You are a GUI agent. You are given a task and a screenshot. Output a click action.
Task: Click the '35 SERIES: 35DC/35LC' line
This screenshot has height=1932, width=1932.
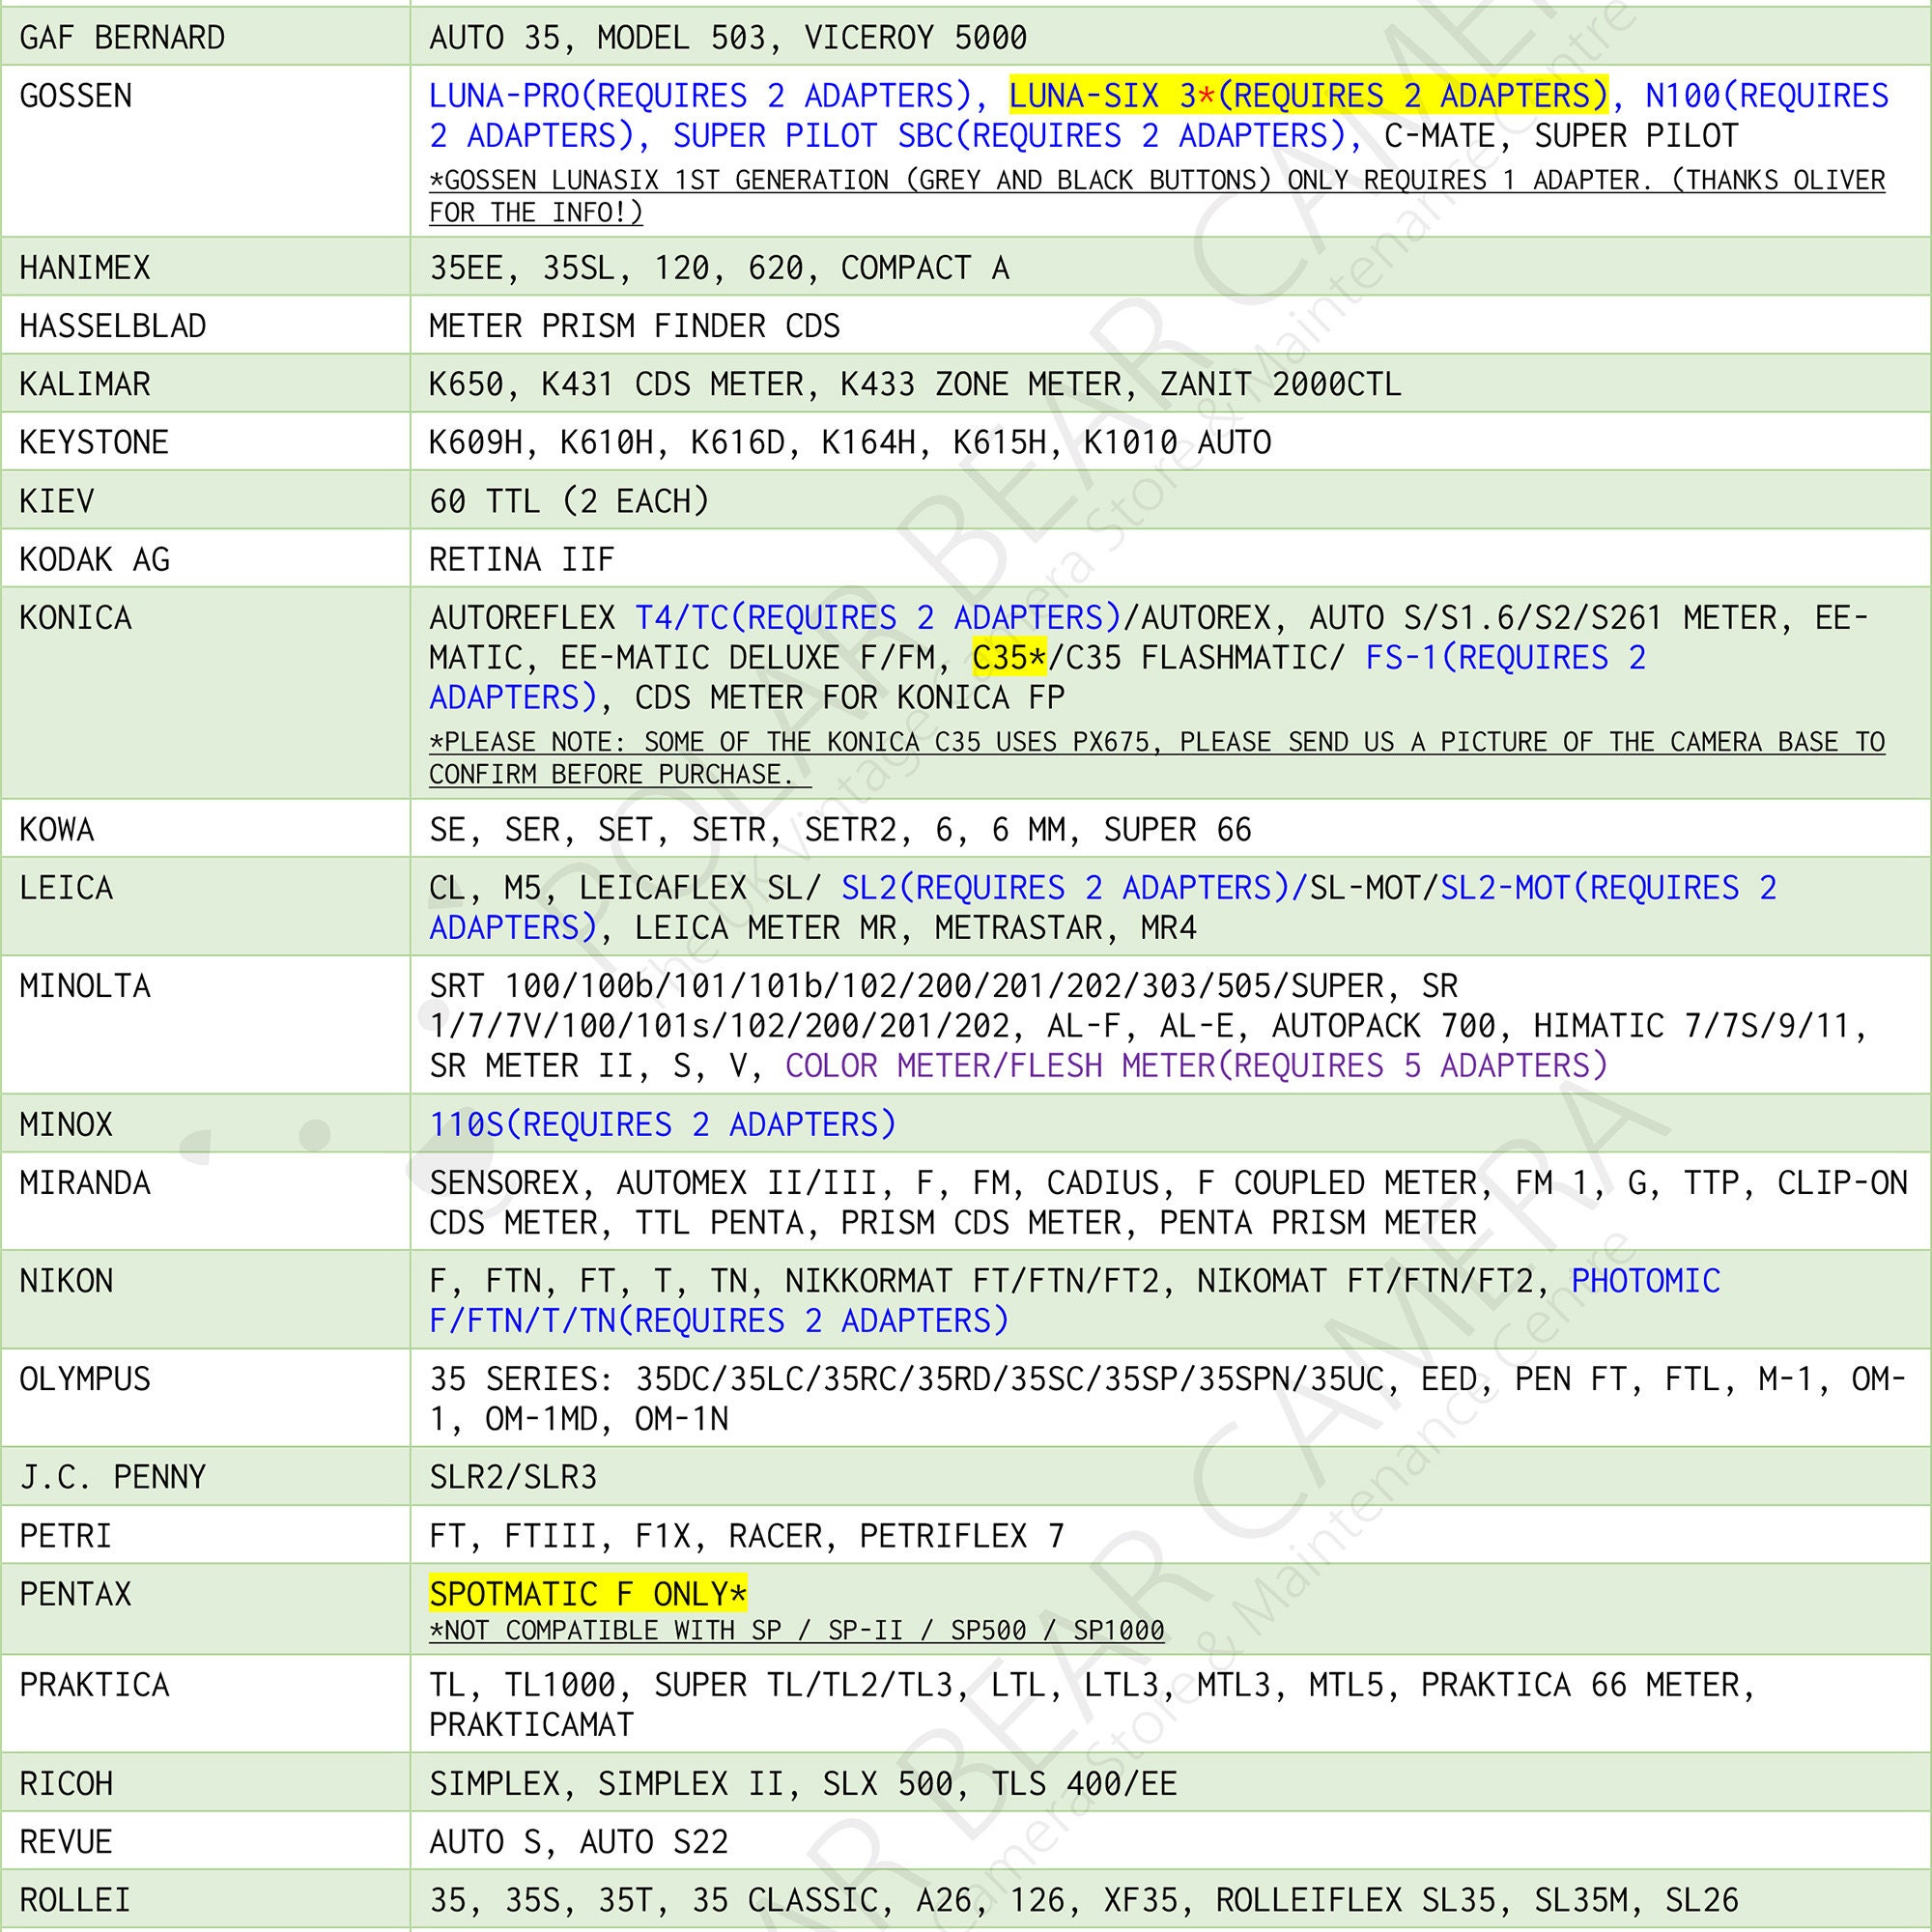(1168, 1379)
